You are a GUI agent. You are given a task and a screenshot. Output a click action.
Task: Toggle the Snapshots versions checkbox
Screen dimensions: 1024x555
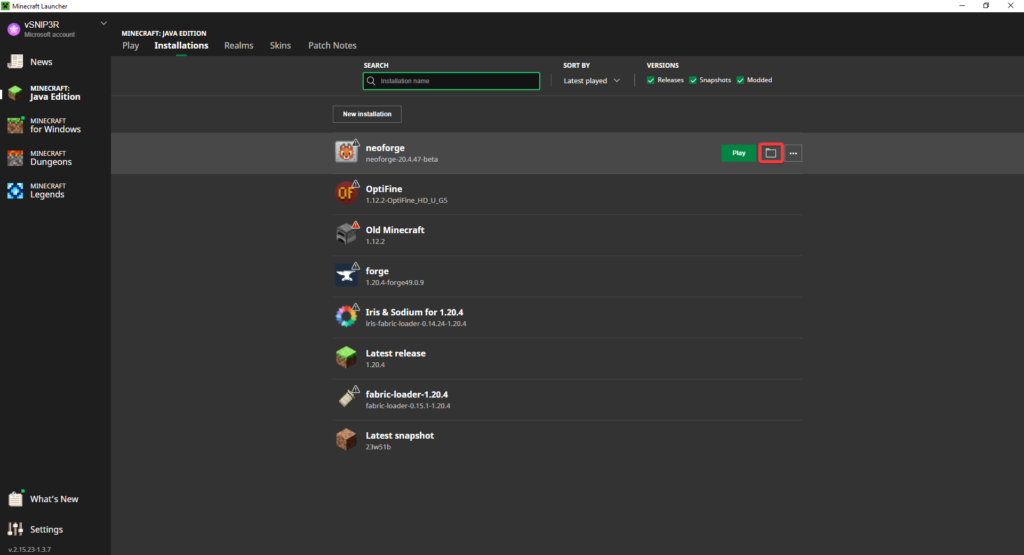(693, 80)
